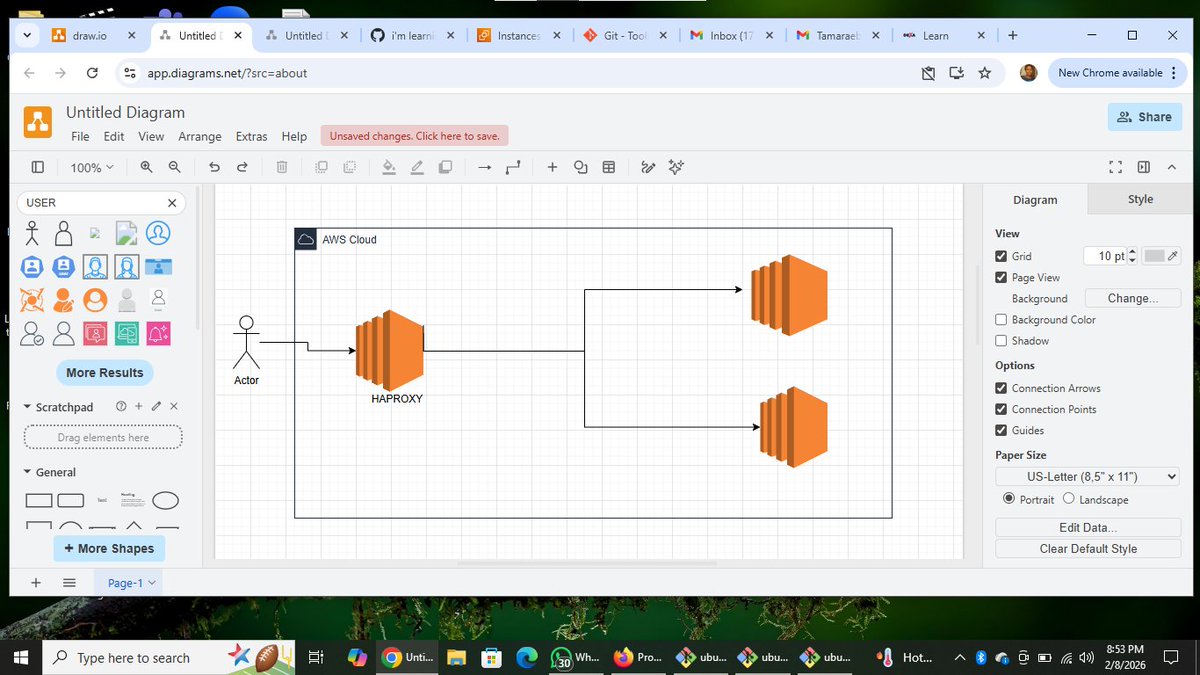This screenshot has height=675, width=1200.
Task: Toggle the Shadow toolbar icon
Action: [445, 167]
